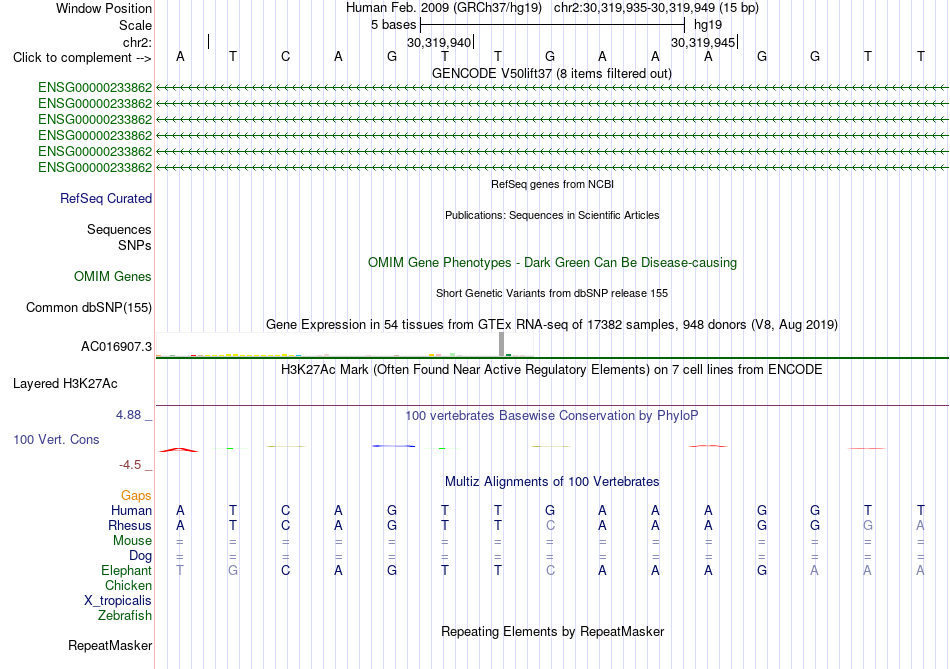The image size is (950, 669).
Task: Click 'Repeating Elements by RepeatMasker' title
Action: click(x=553, y=631)
